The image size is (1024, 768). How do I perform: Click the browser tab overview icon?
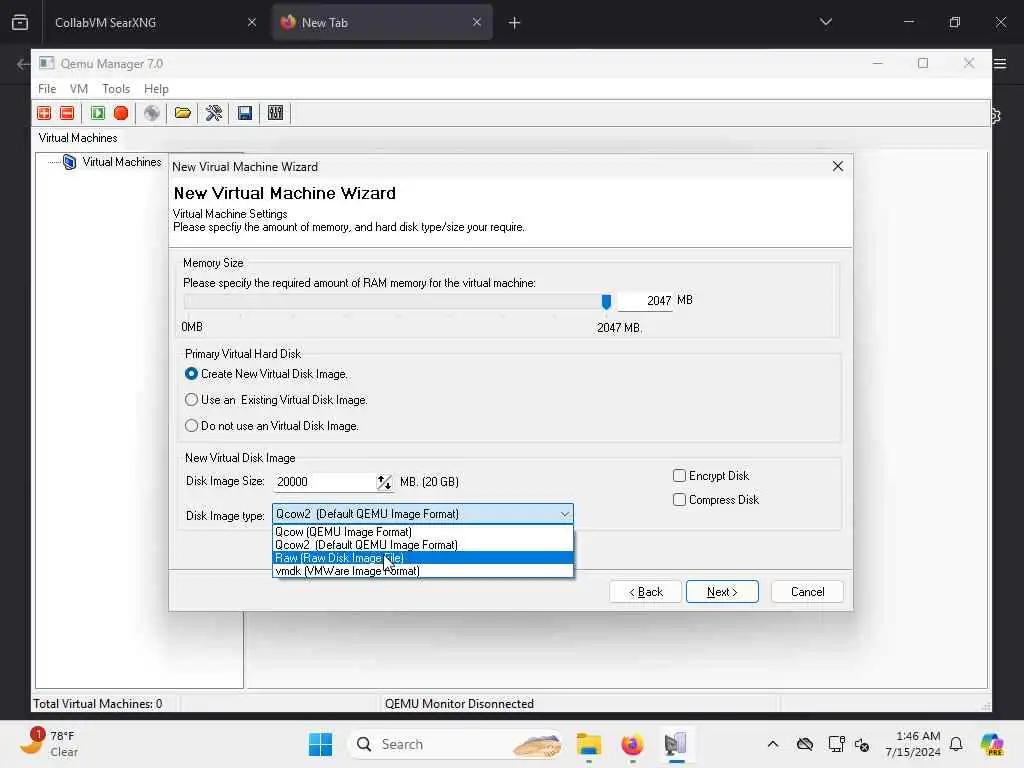(x=20, y=22)
